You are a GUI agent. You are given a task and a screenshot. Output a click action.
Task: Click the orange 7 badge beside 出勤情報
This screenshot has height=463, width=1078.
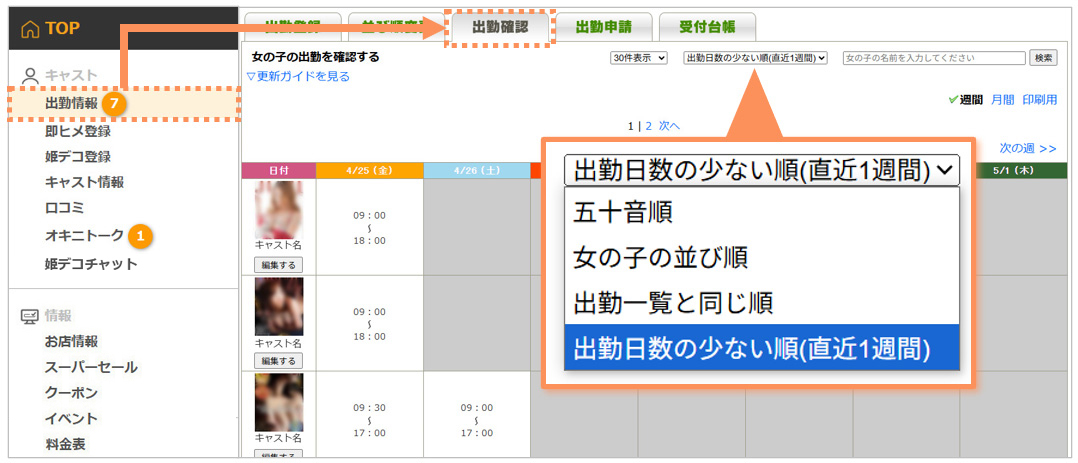click(114, 103)
